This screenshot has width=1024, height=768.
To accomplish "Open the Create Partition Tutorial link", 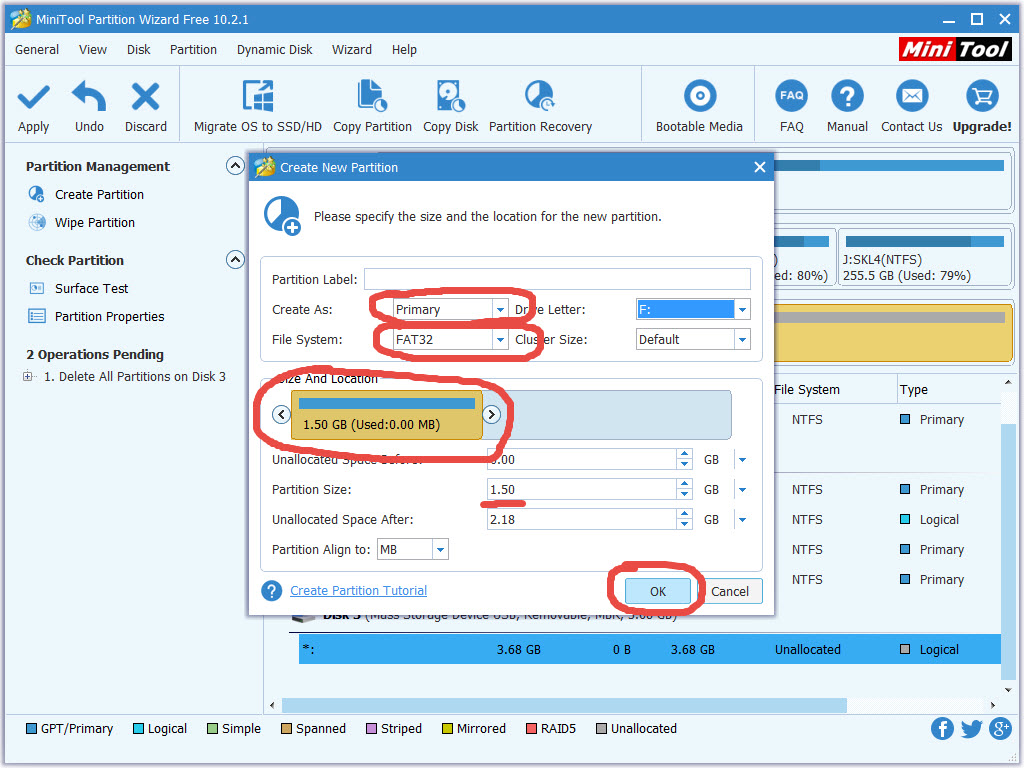I will coord(358,591).
